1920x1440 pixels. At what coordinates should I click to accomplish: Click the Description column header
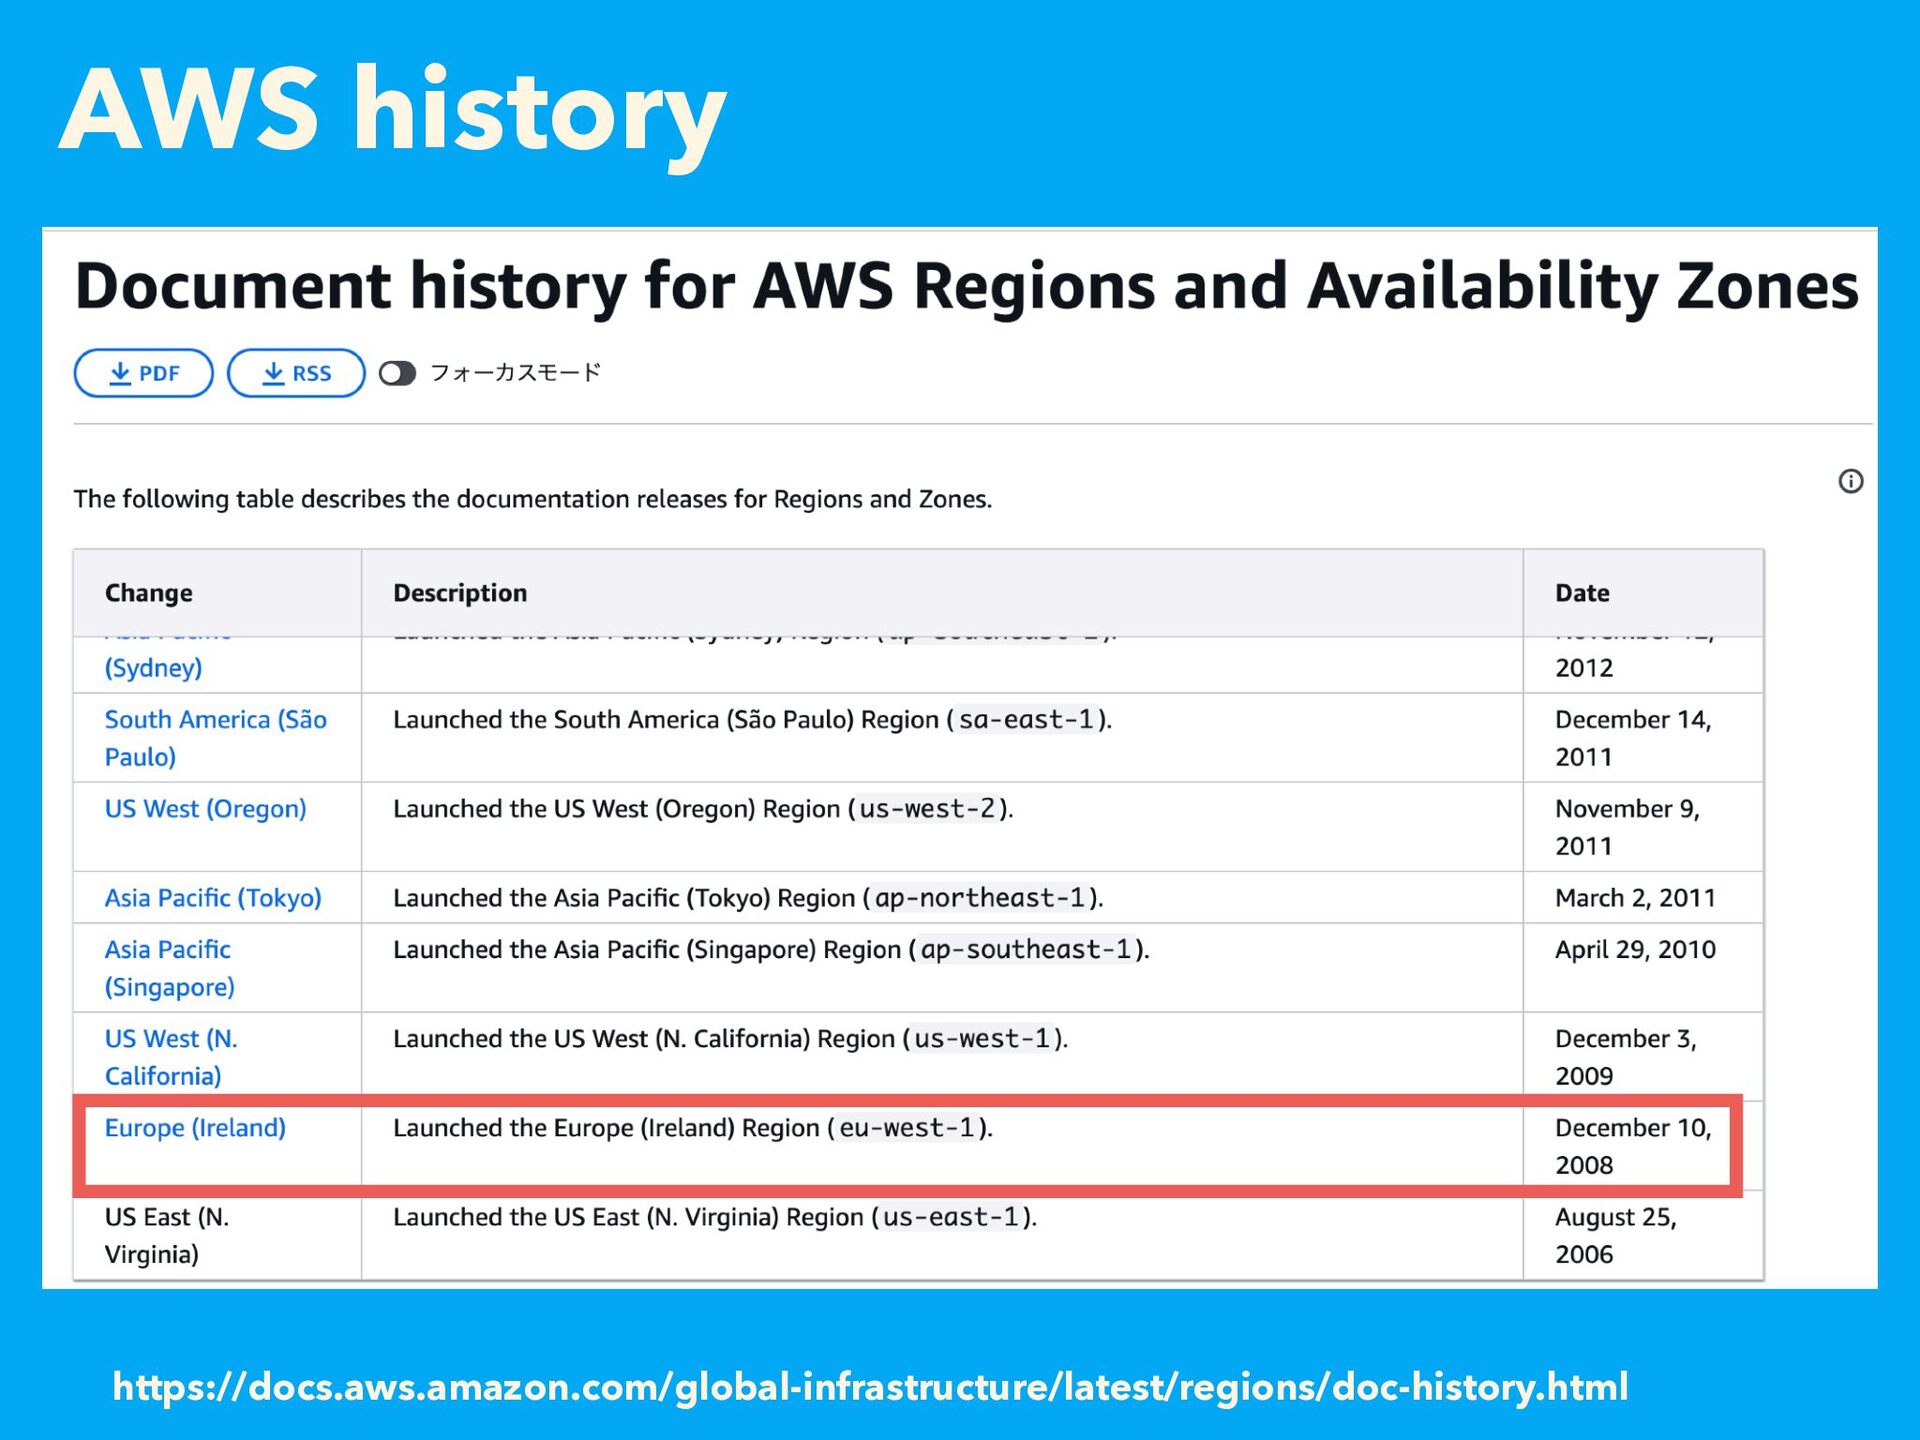460,593
